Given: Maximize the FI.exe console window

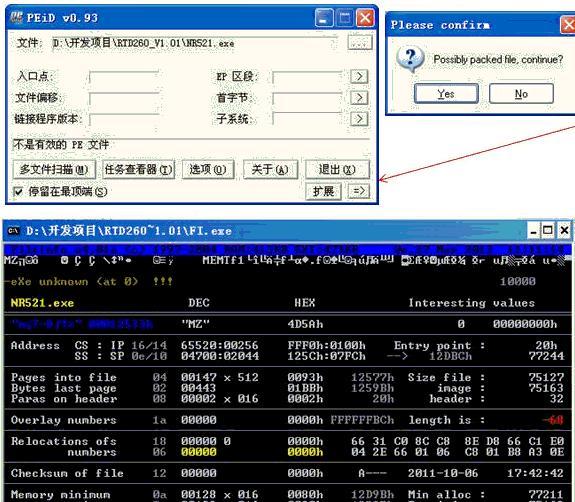Looking at the screenshot, I should point(548,231).
